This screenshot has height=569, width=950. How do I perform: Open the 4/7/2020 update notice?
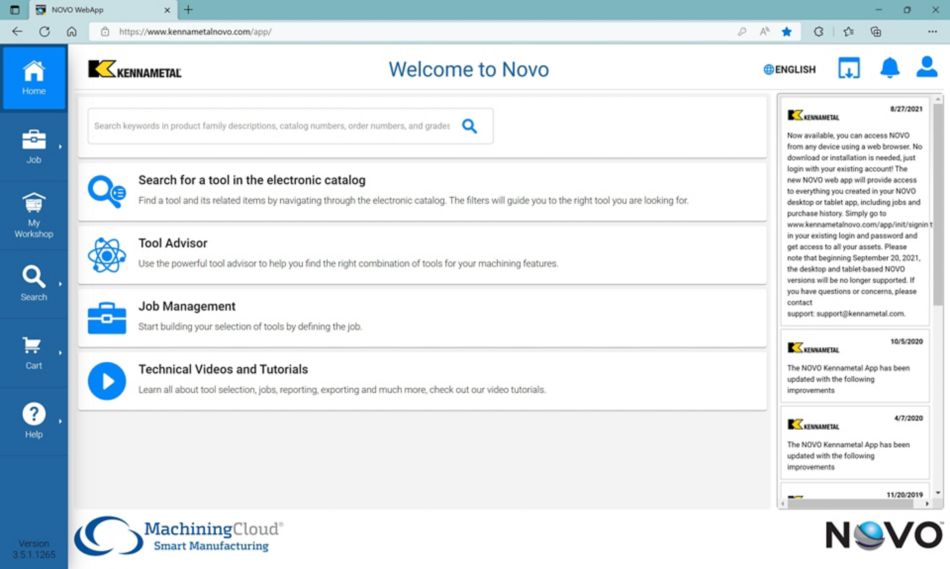tap(854, 443)
